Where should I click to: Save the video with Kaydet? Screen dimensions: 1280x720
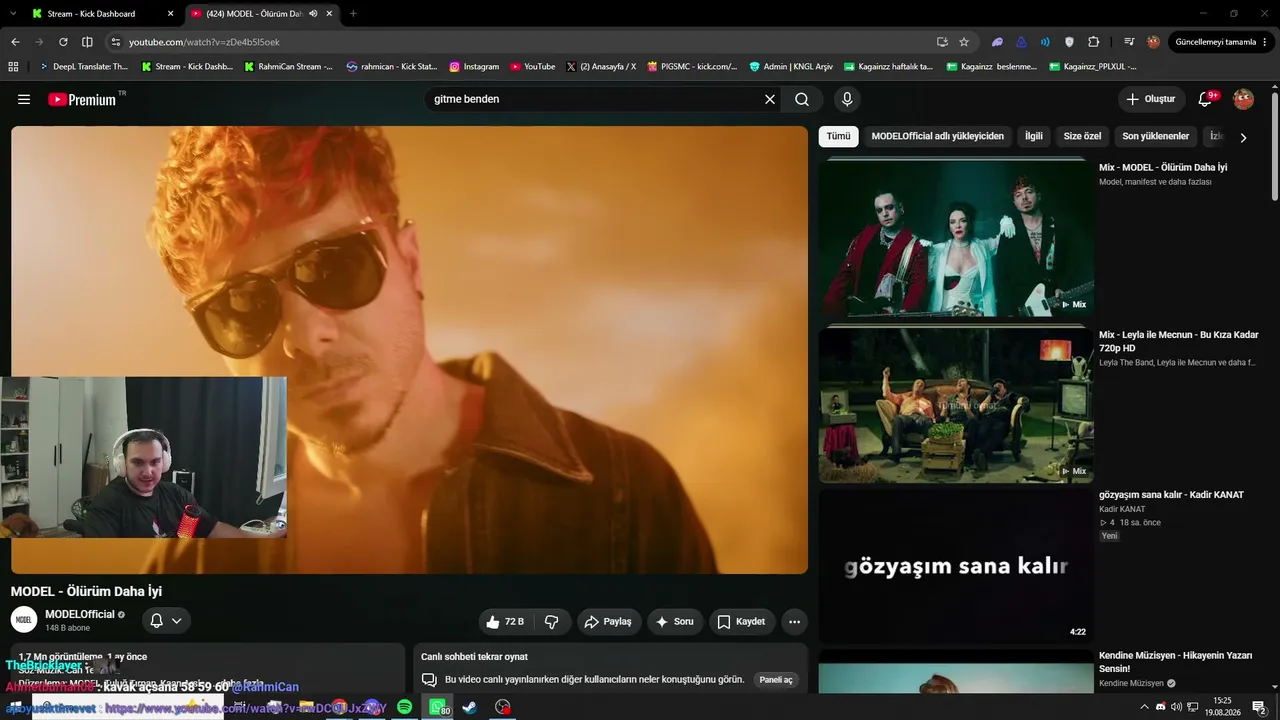click(x=742, y=622)
